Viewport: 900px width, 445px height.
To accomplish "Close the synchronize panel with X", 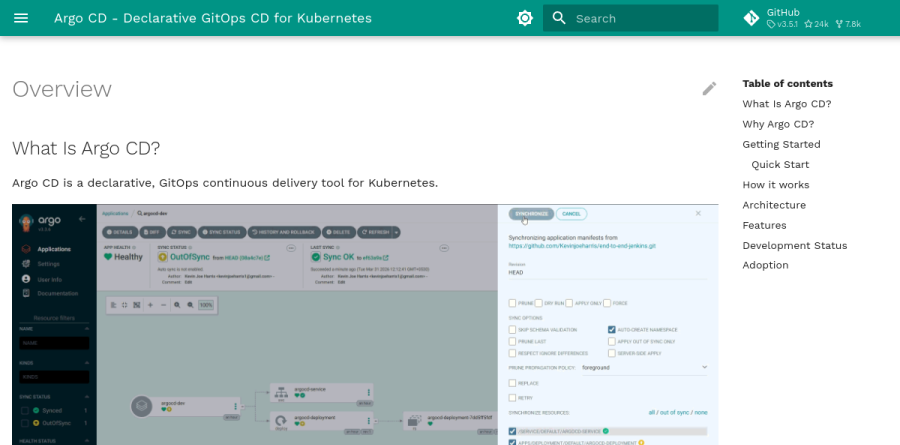I will [698, 214].
